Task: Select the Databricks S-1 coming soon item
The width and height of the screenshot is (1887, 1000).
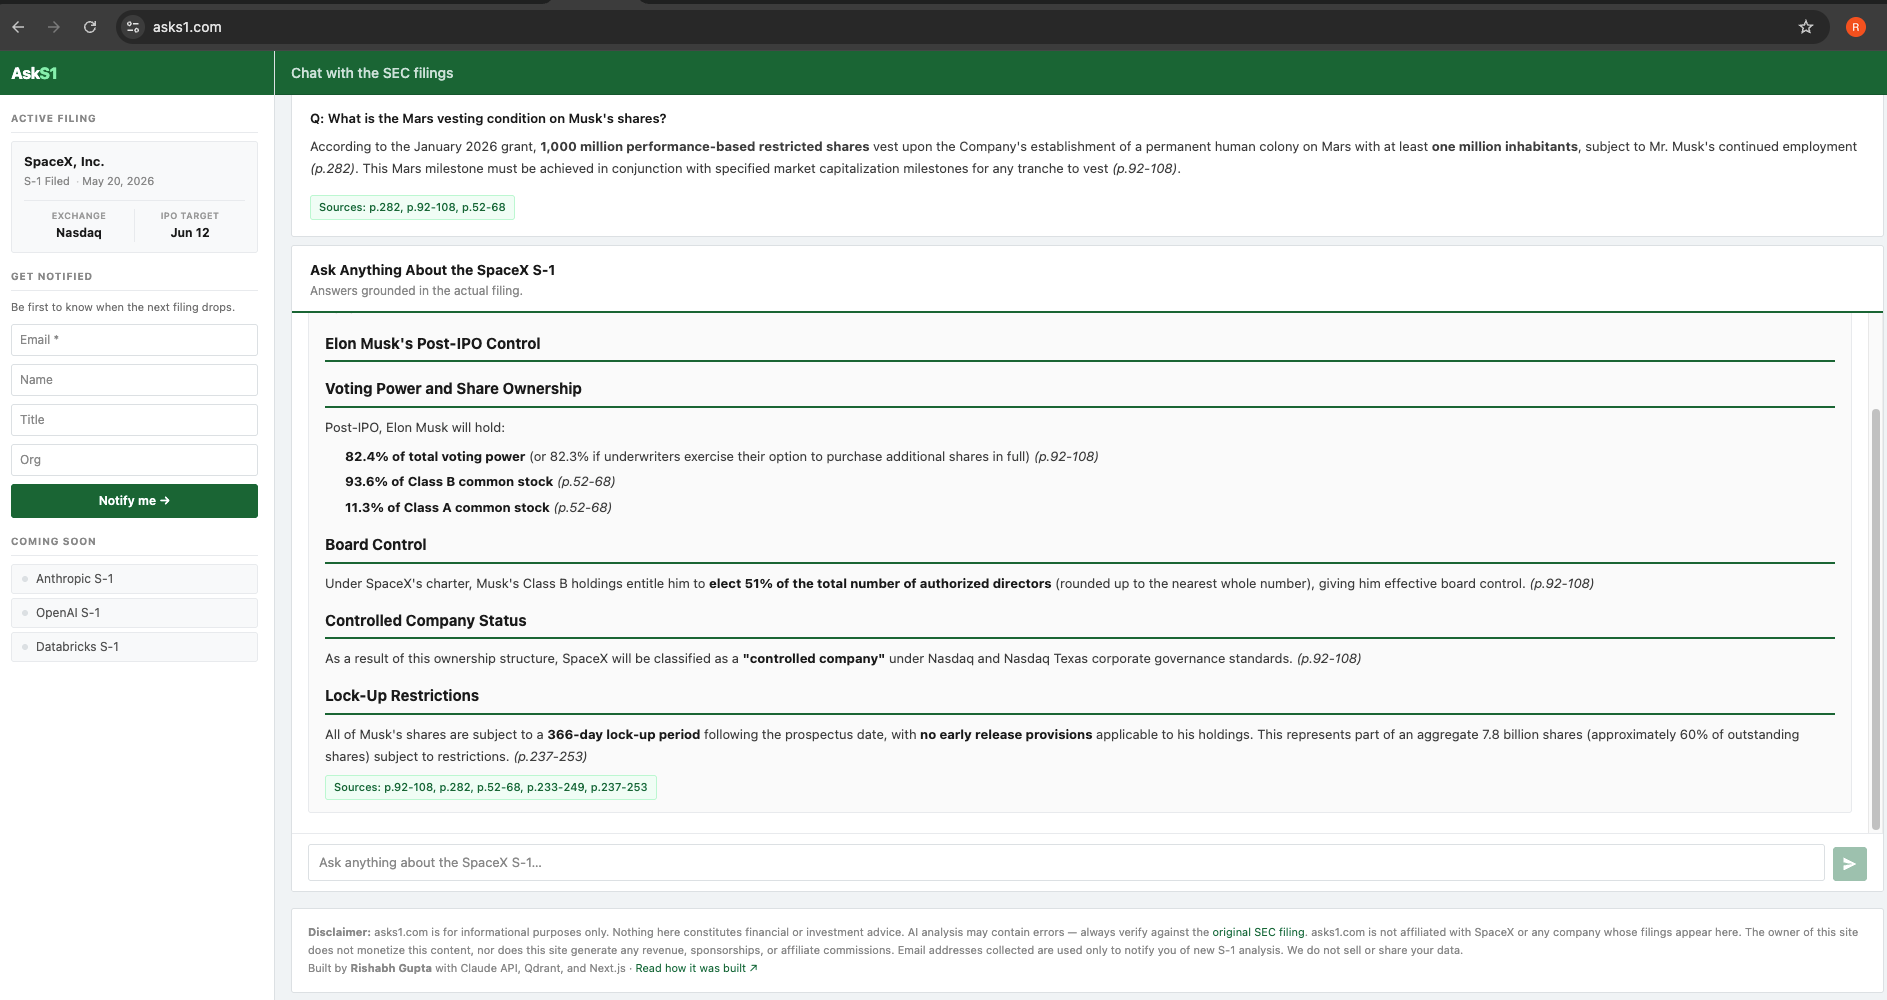Action: pyautogui.click(x=134, y=647)
